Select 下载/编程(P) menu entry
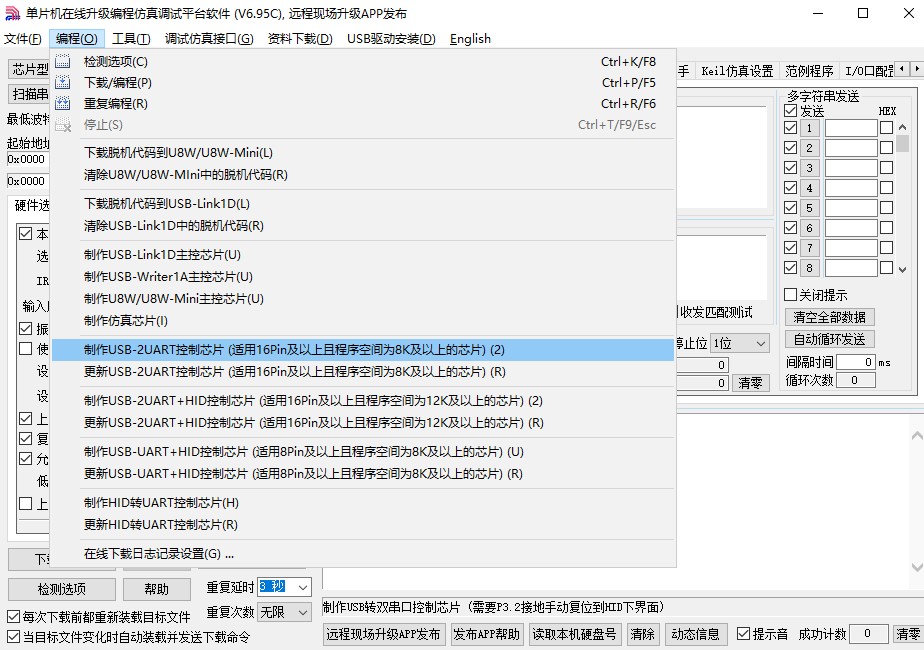924x650 pixels. pyautogui.click(x=363, y=83)
